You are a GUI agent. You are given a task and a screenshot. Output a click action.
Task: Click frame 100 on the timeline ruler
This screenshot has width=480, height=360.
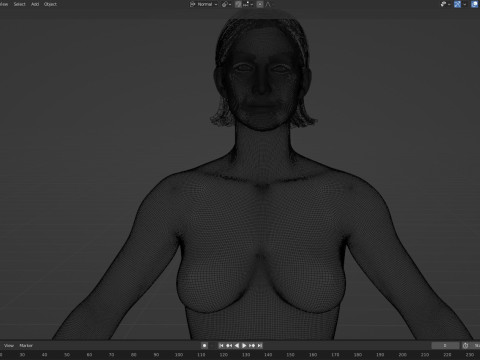click(179, 355)
